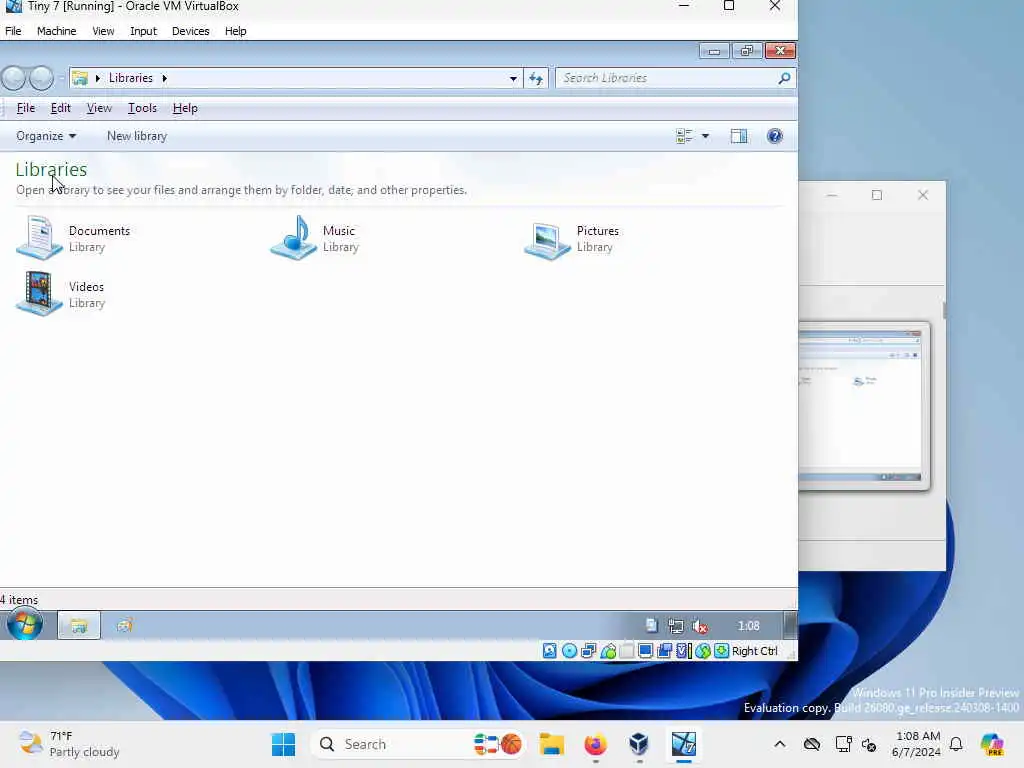Screen dimensions: 1024x768
Task: Show hidden icons in Windows 11 tray
Action: point(780,744)
